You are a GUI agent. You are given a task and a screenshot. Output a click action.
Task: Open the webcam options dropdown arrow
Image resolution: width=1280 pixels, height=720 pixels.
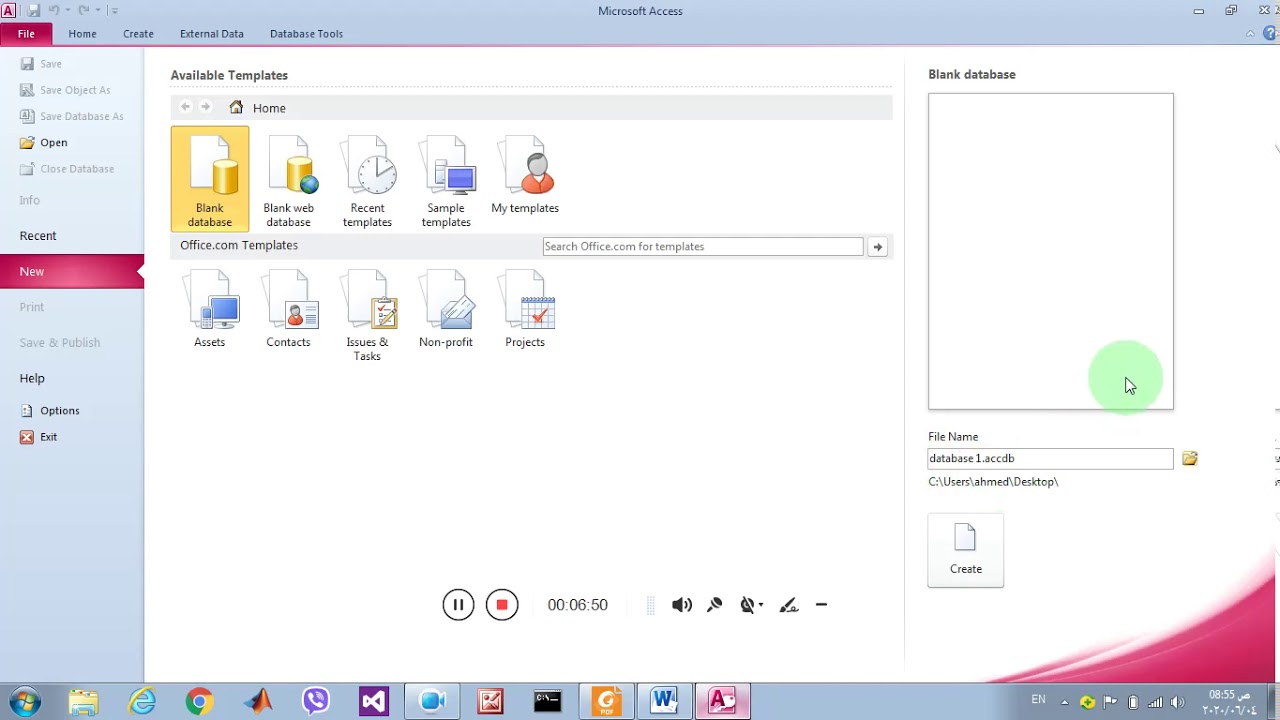point(761,605)
